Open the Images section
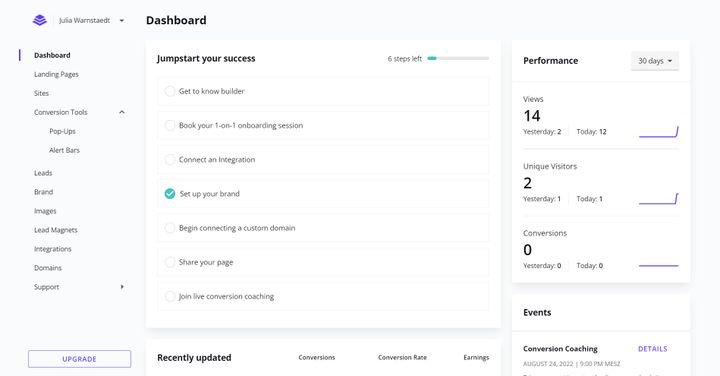720x376 pixels. tap(45, 211)
